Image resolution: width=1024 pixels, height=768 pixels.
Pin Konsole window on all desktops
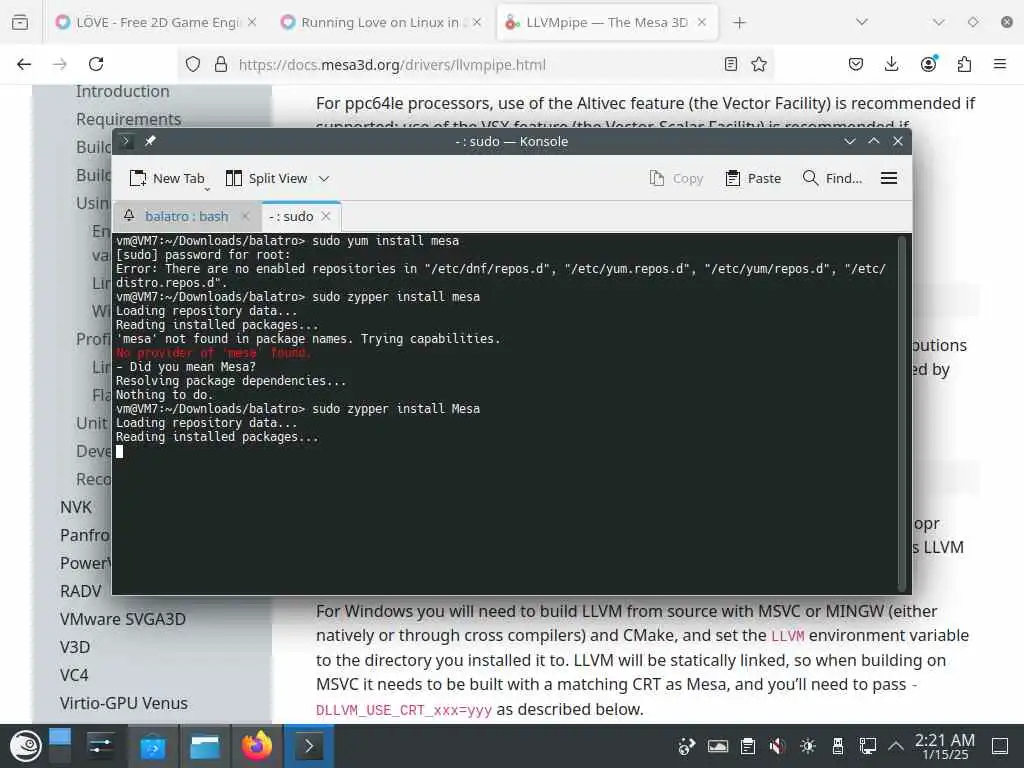coord(150,141)
